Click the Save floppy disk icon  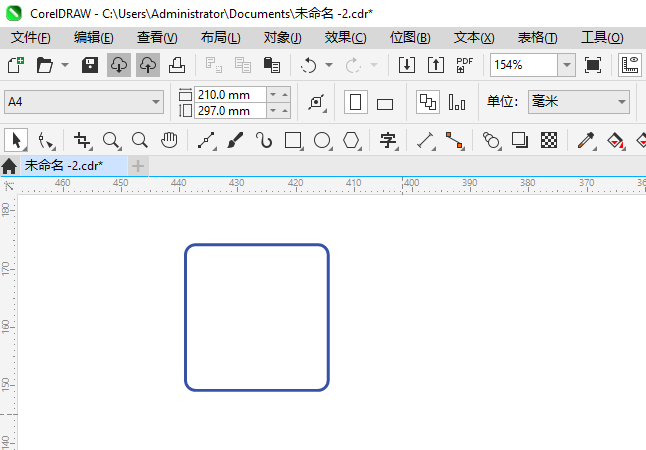pos(89,65)
